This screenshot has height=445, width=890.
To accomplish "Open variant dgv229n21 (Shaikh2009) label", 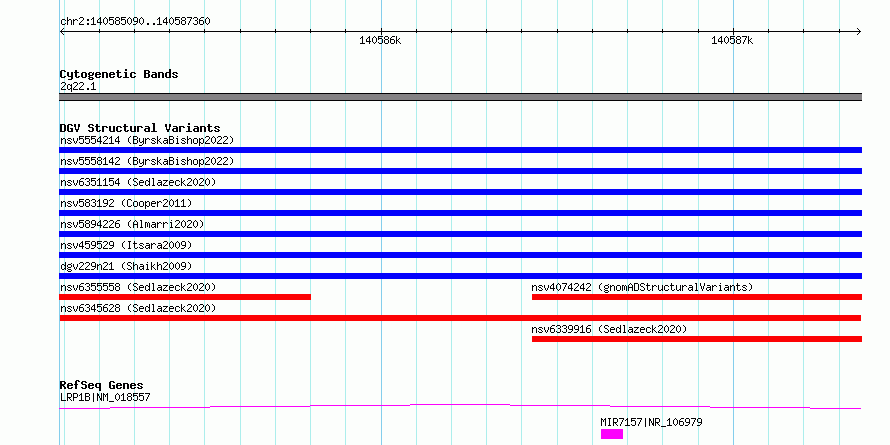I will pos(126,266).
